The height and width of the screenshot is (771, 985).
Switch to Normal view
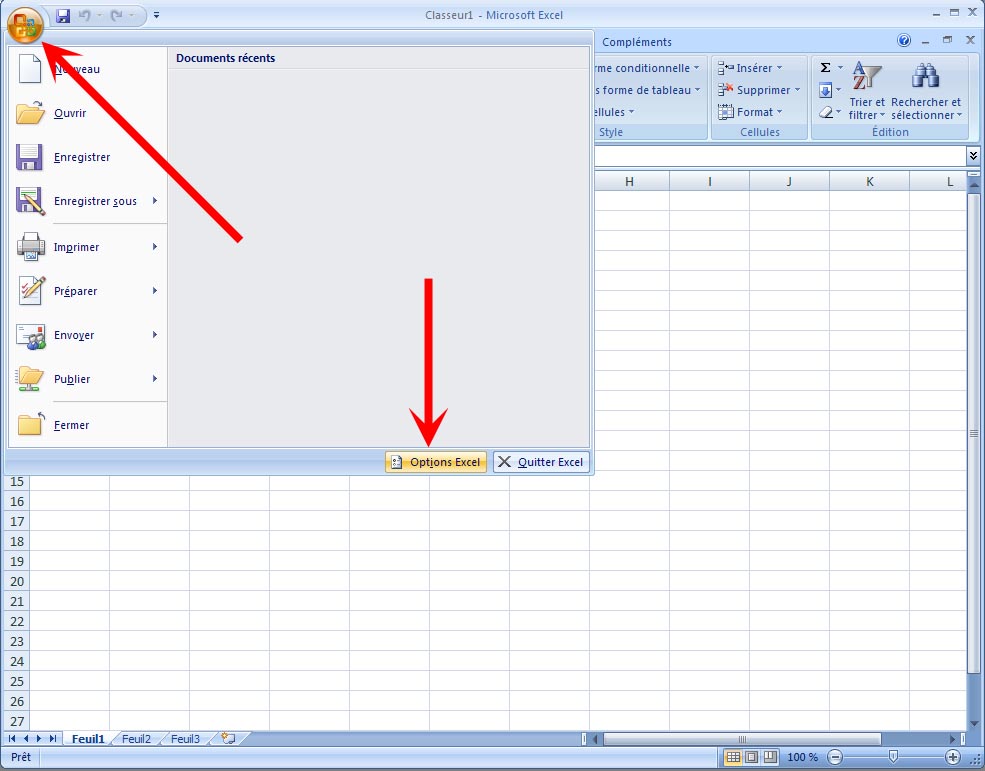point(733,757)
